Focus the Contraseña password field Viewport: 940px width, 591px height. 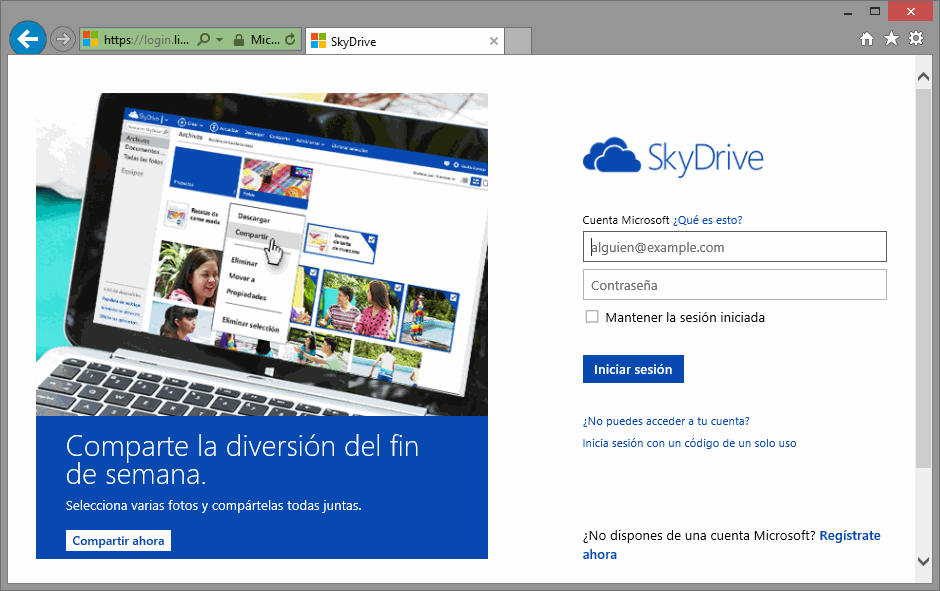point(734,285)
